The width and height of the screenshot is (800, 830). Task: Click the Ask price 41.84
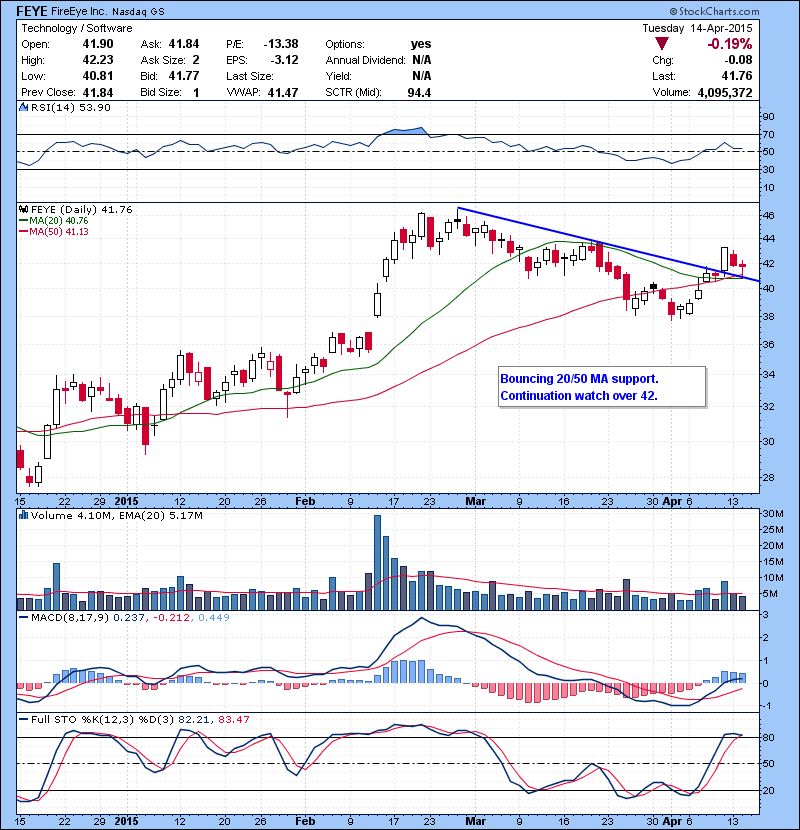coord(184,44)
